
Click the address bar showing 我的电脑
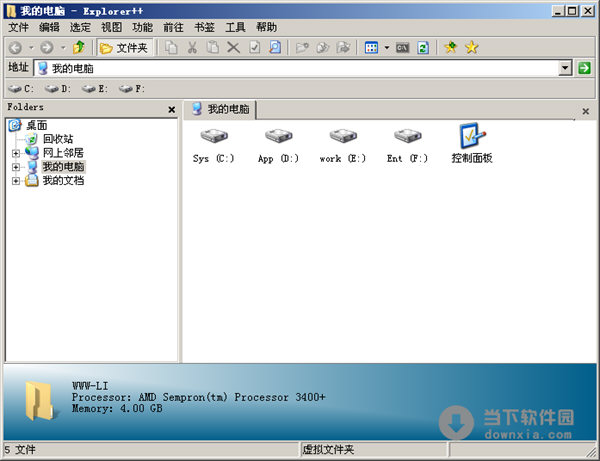(x=297, y=68)
